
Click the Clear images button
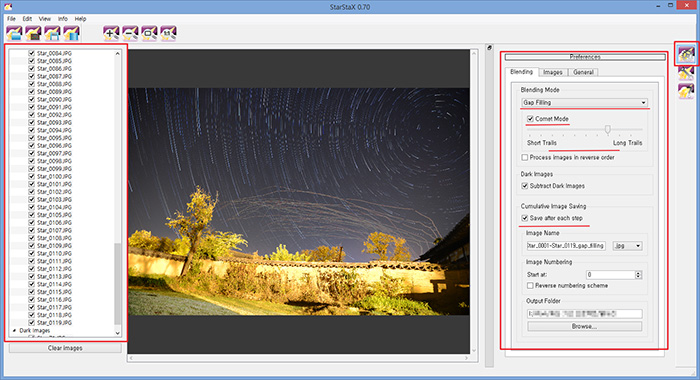click(x=65, y=348)
